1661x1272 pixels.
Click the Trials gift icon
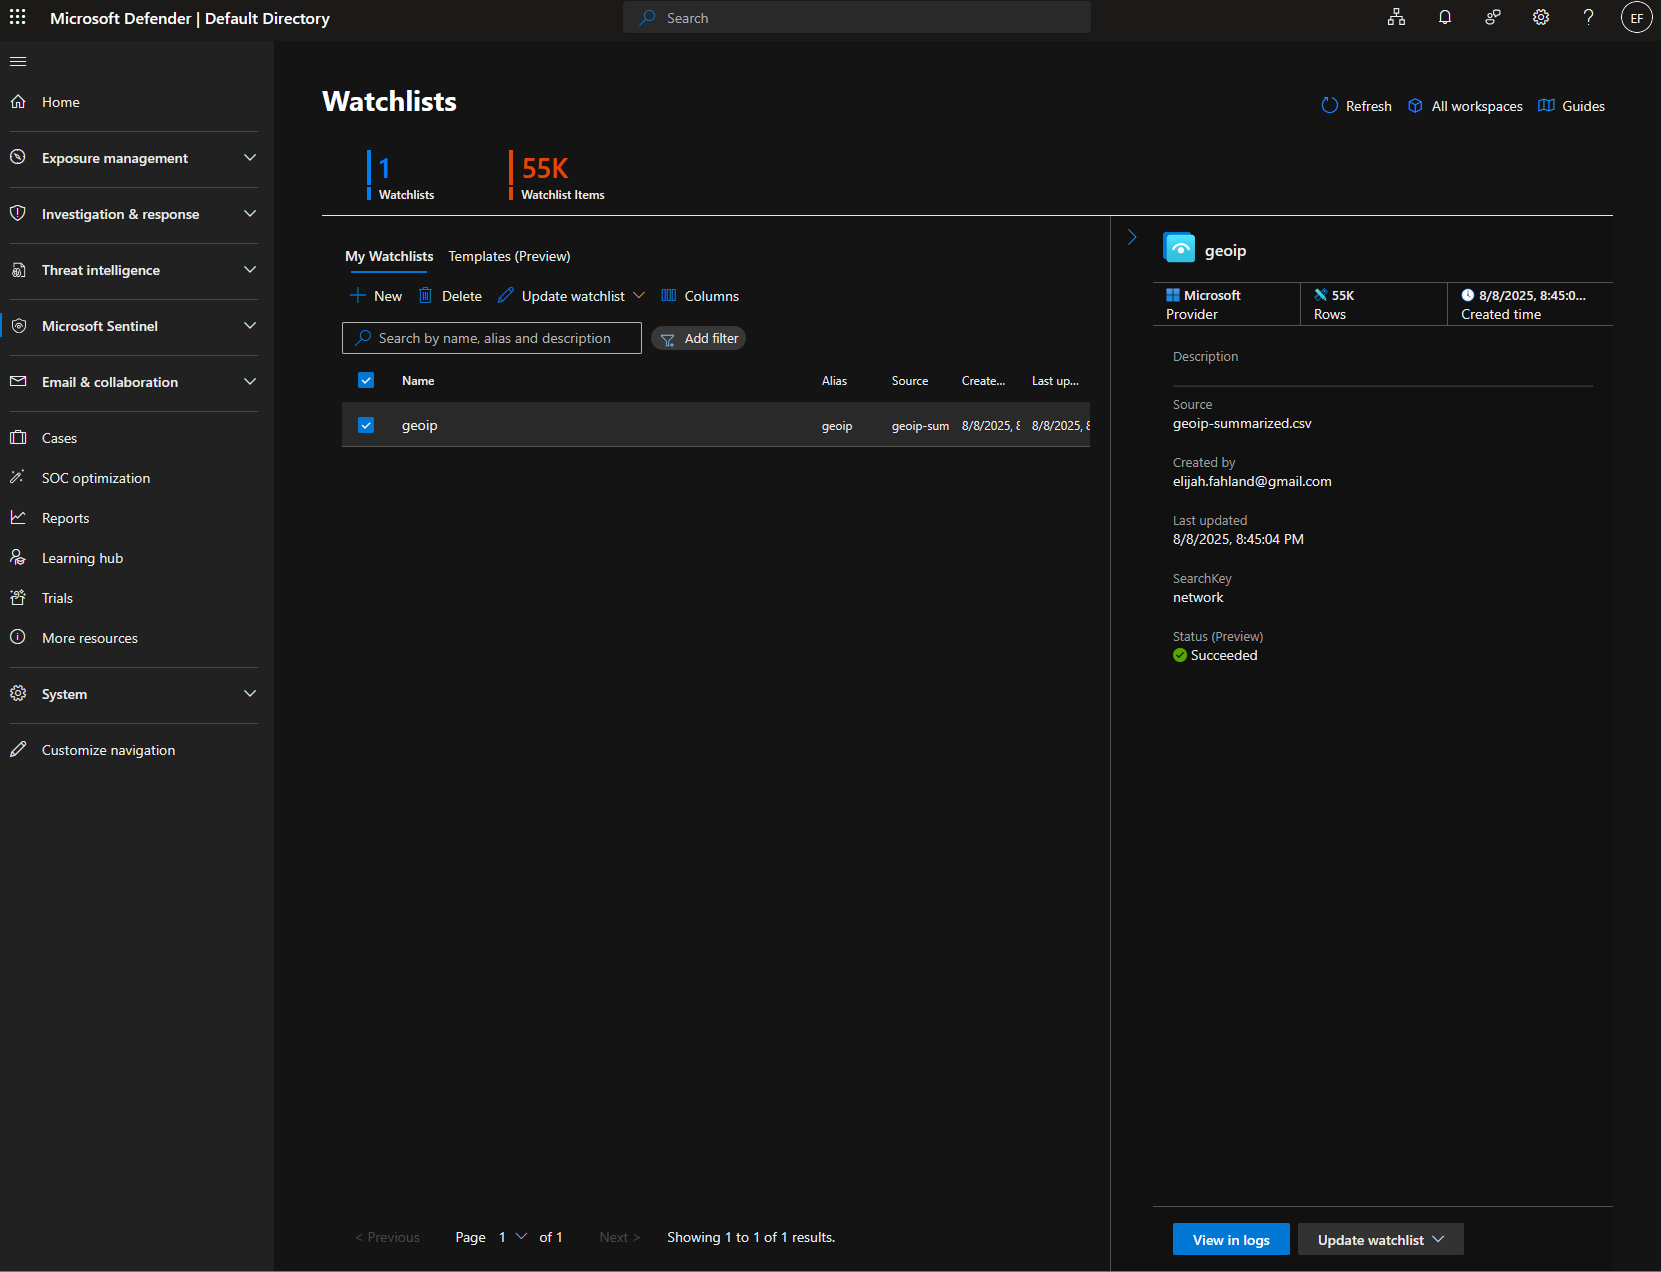point(18,598)
